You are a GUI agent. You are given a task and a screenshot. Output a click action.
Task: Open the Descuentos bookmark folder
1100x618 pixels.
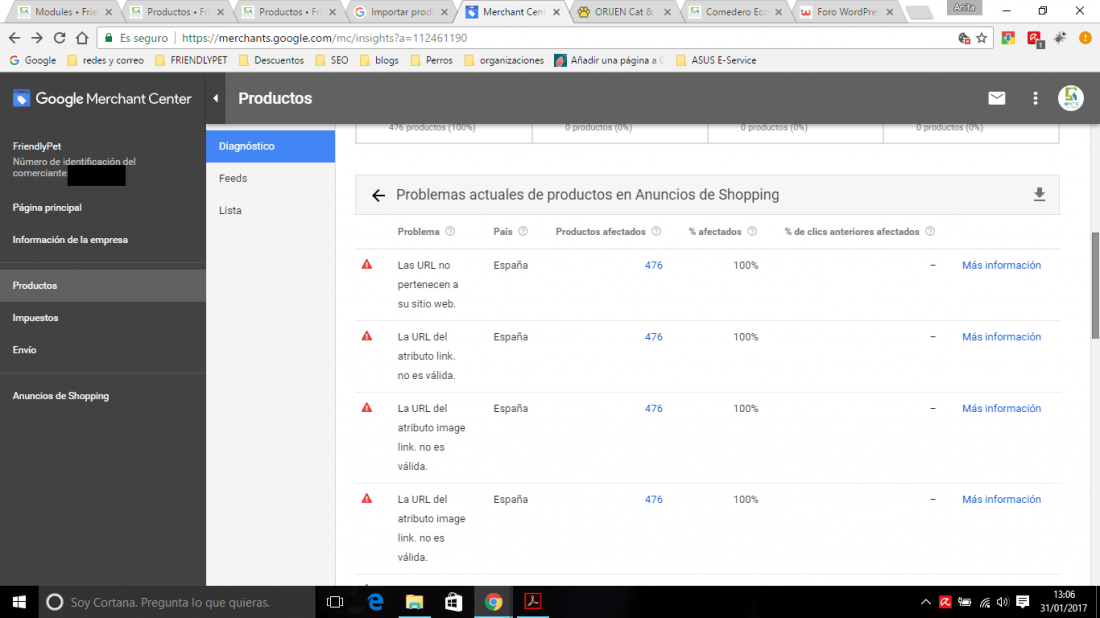click(x=271, y=60)
